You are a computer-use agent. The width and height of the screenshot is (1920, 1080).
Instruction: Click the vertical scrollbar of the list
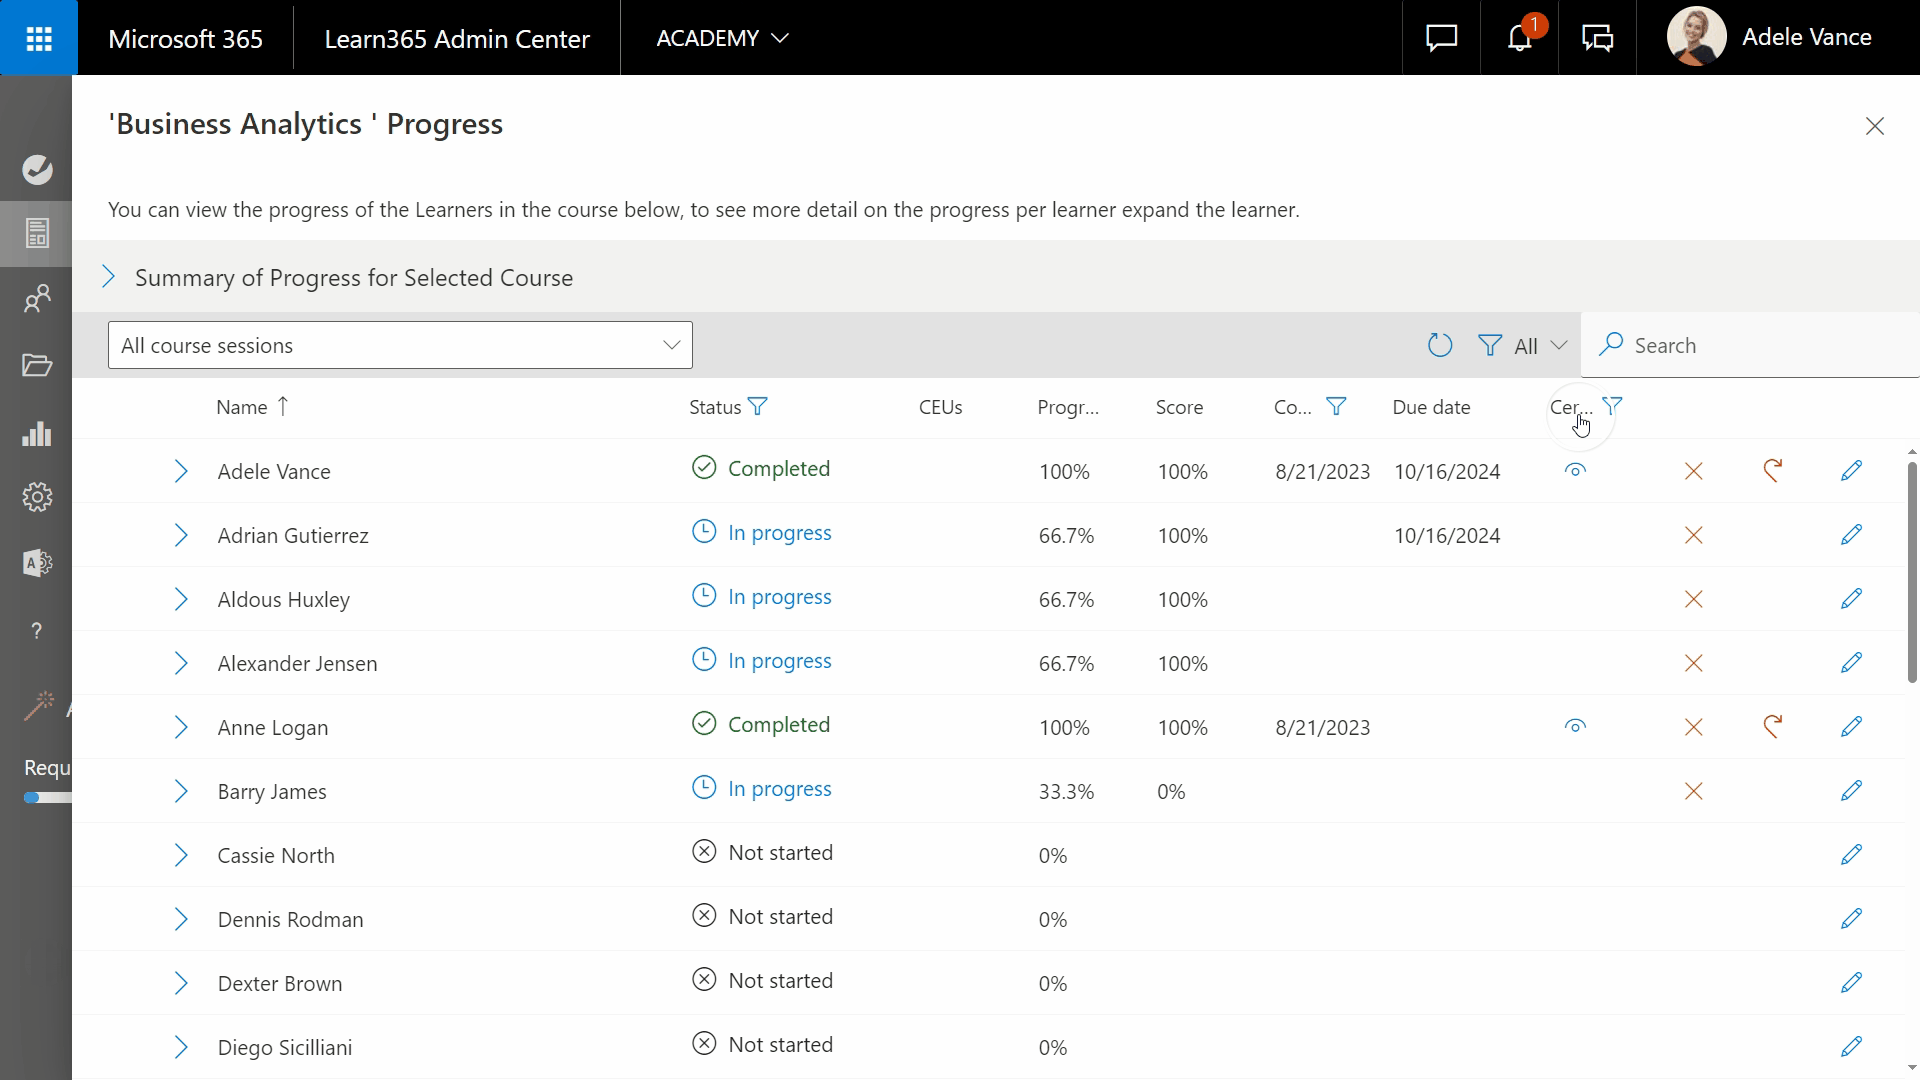click(x=1912, y=573)
